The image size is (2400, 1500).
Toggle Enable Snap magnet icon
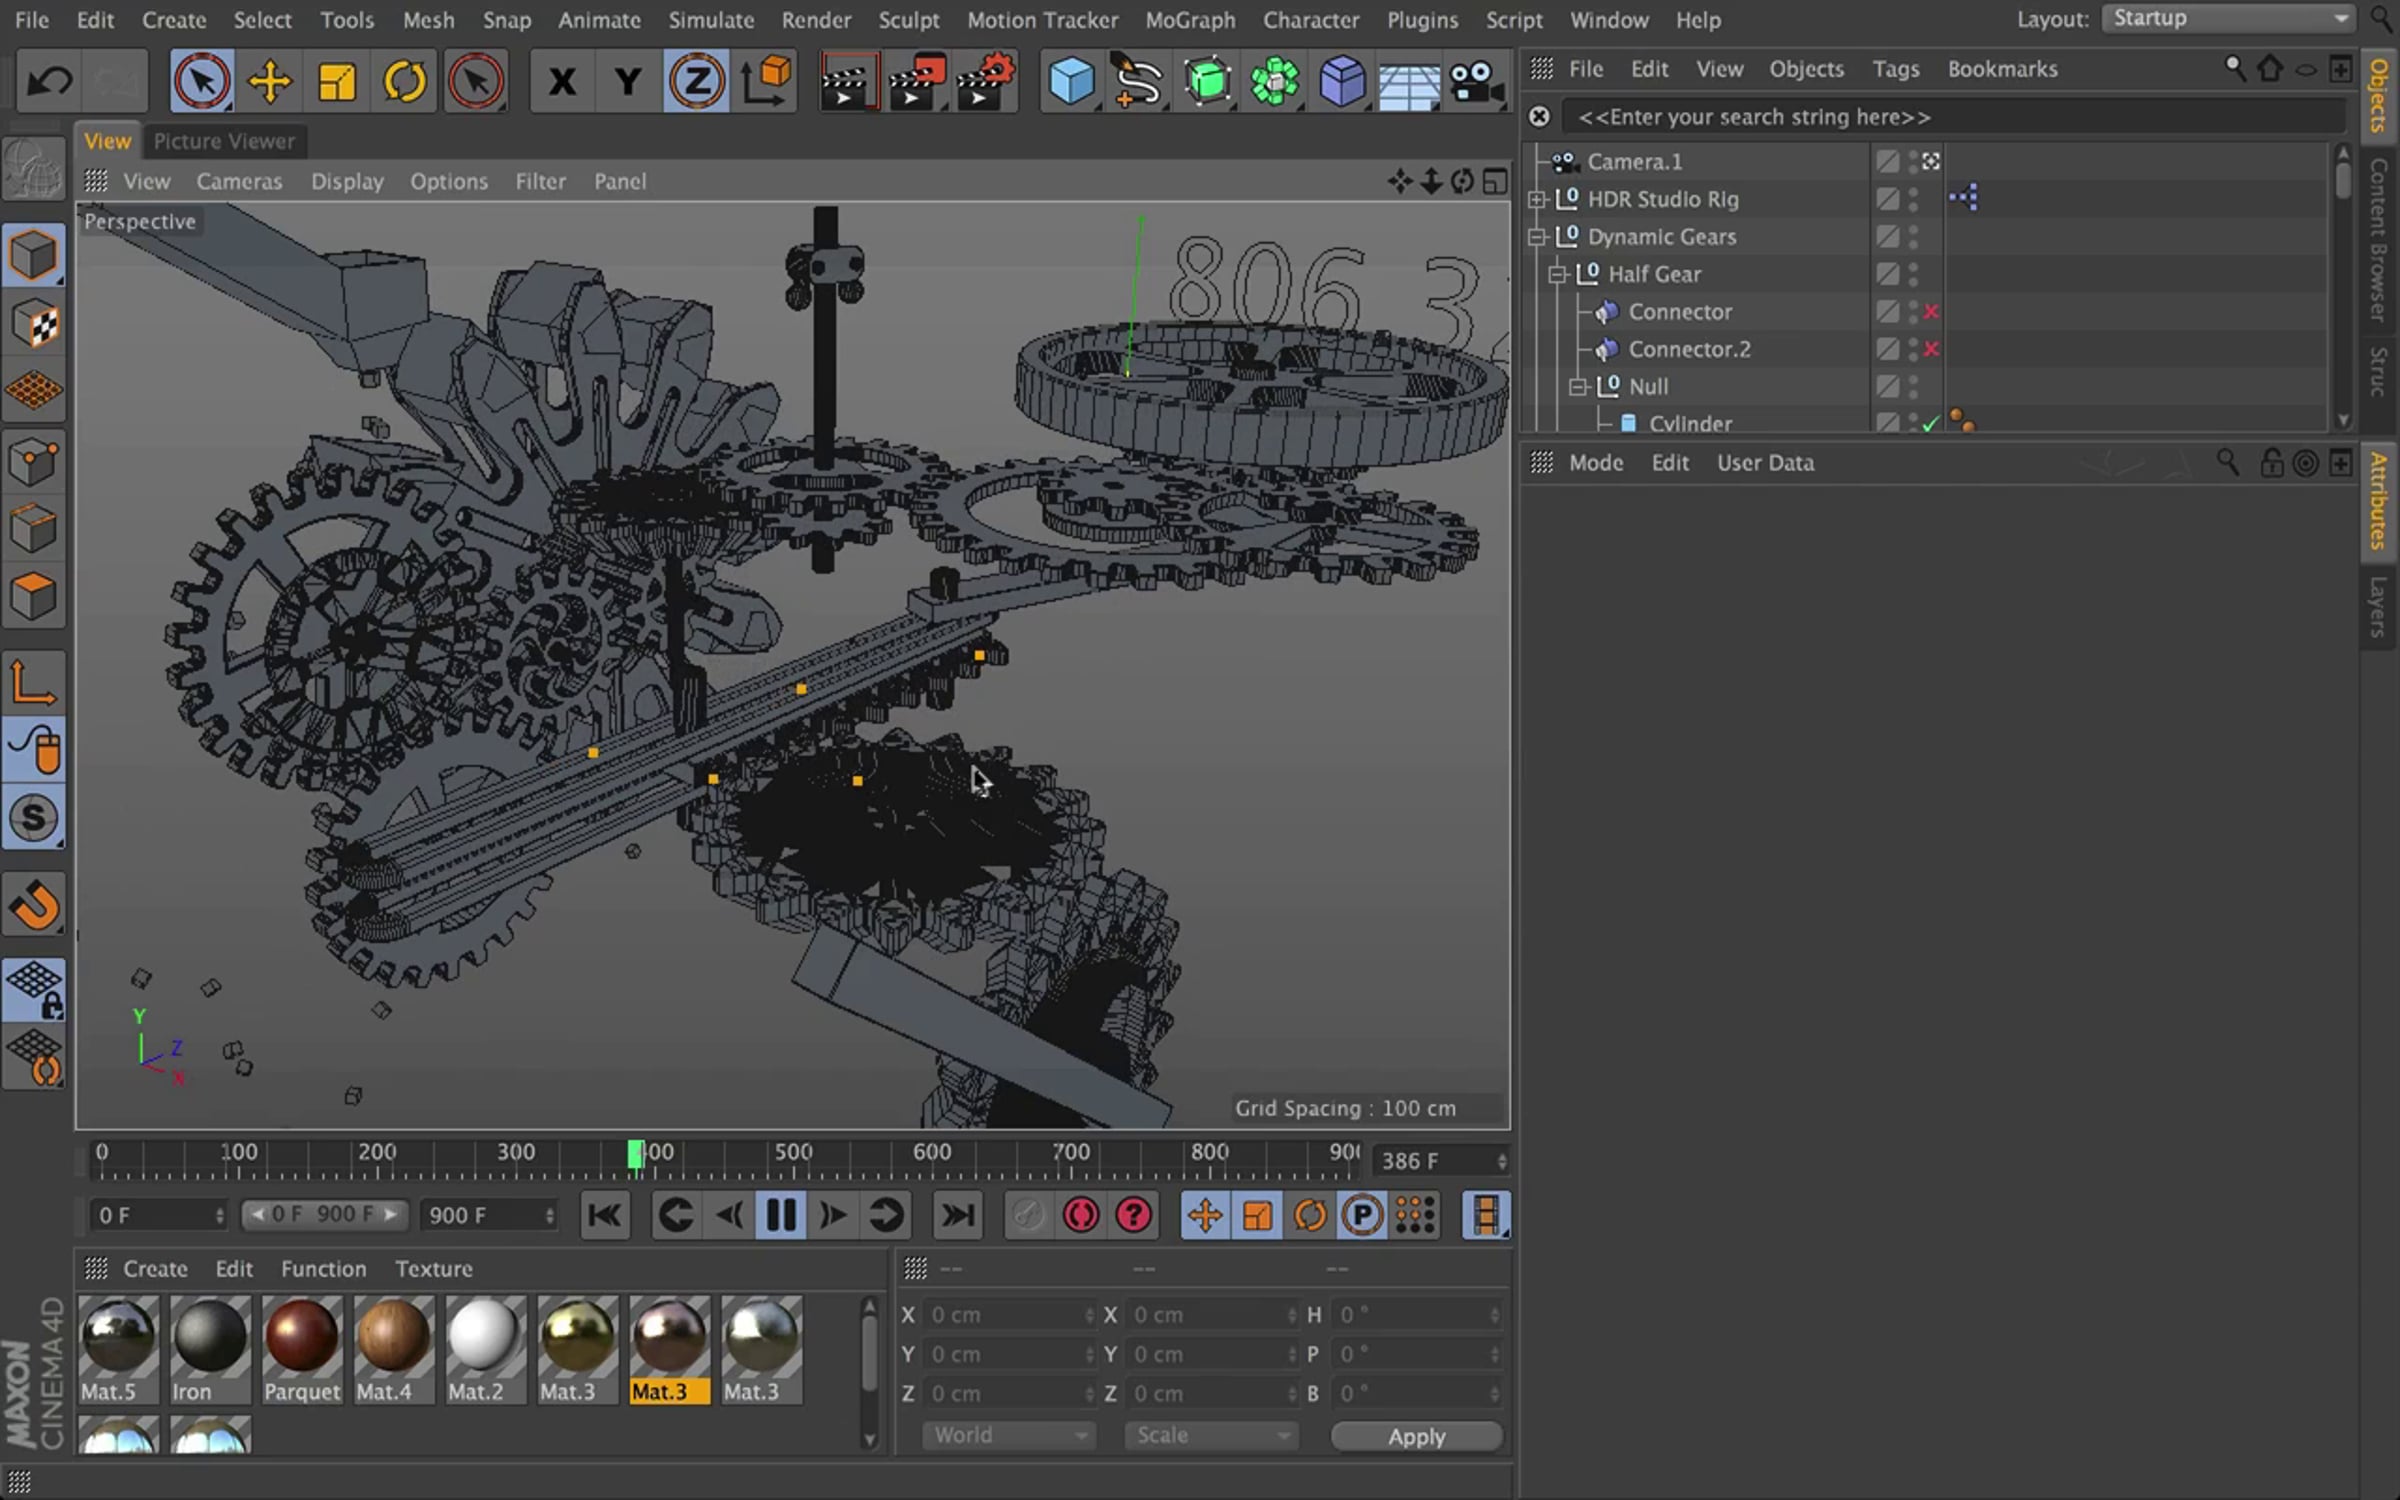(34, 906)
